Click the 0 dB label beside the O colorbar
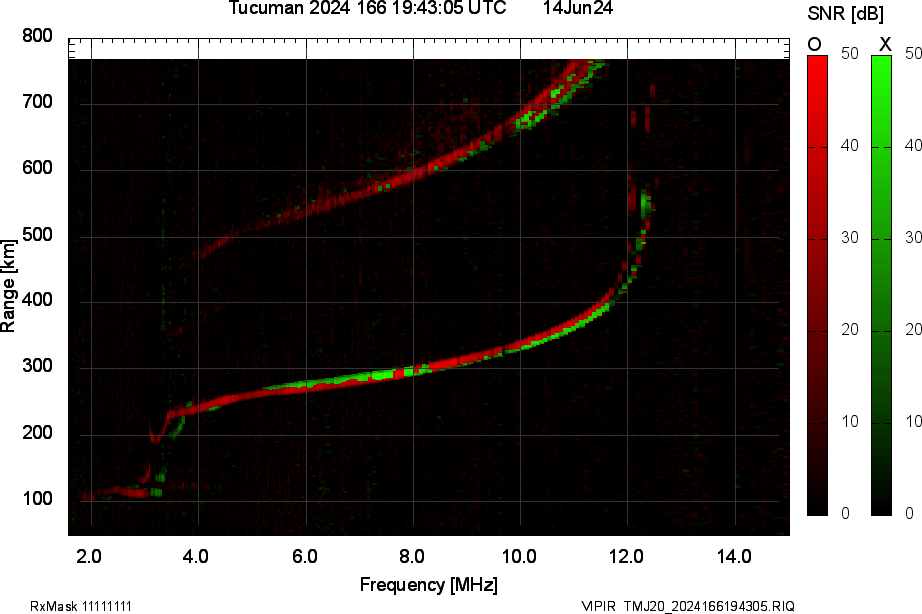The width and height of the screenshot is (922, 614). pos(846,513)
